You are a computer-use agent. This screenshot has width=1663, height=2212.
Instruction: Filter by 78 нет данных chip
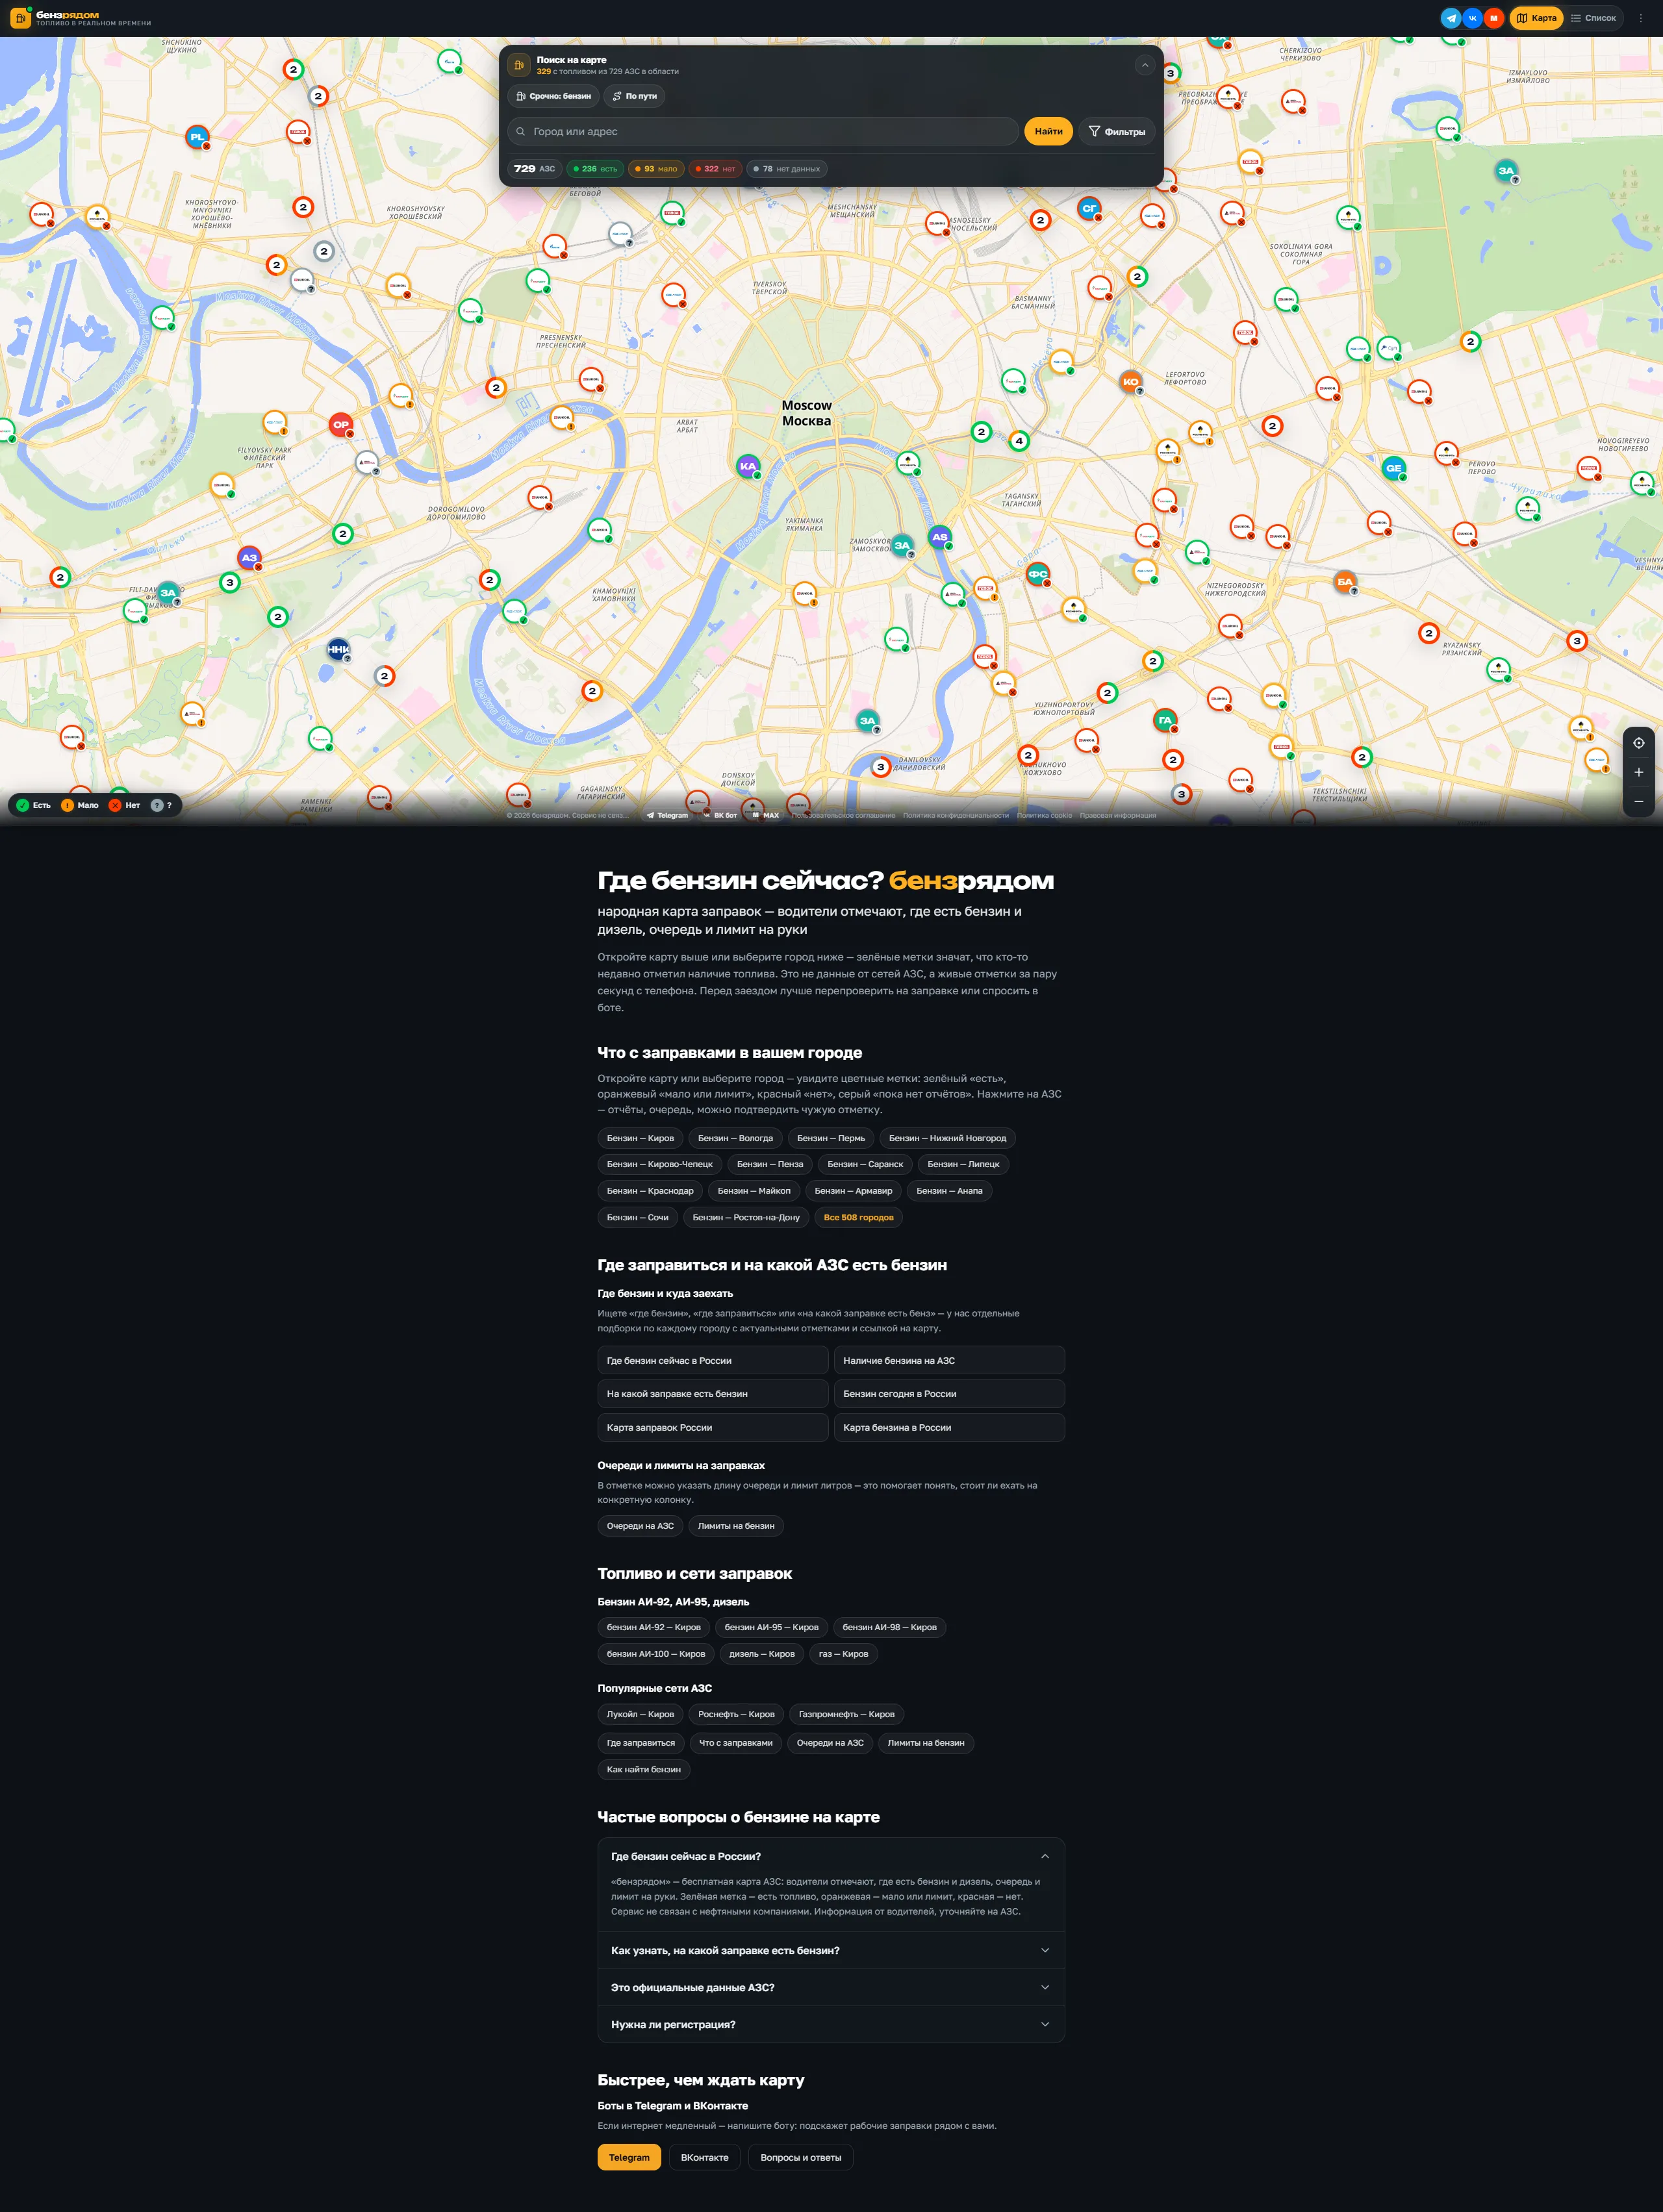[787, 169]
